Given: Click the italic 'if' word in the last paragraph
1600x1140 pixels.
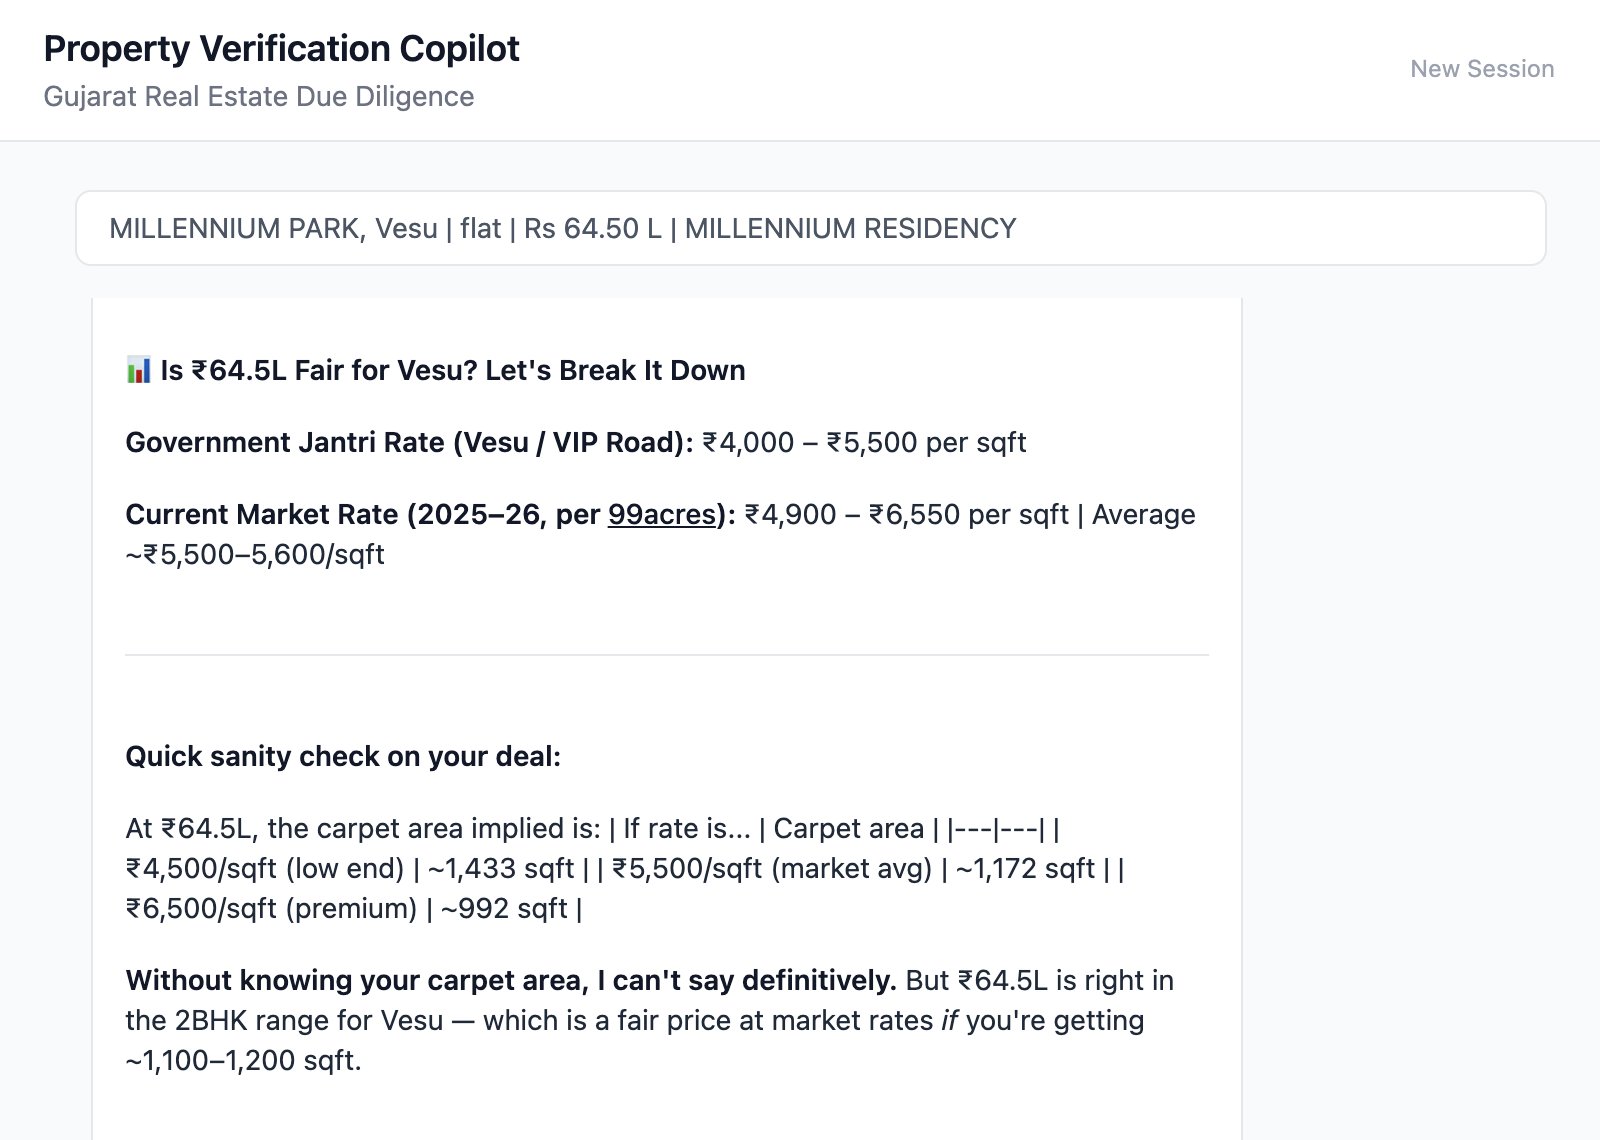Looking at the screenshot, I should (950, 1021).
